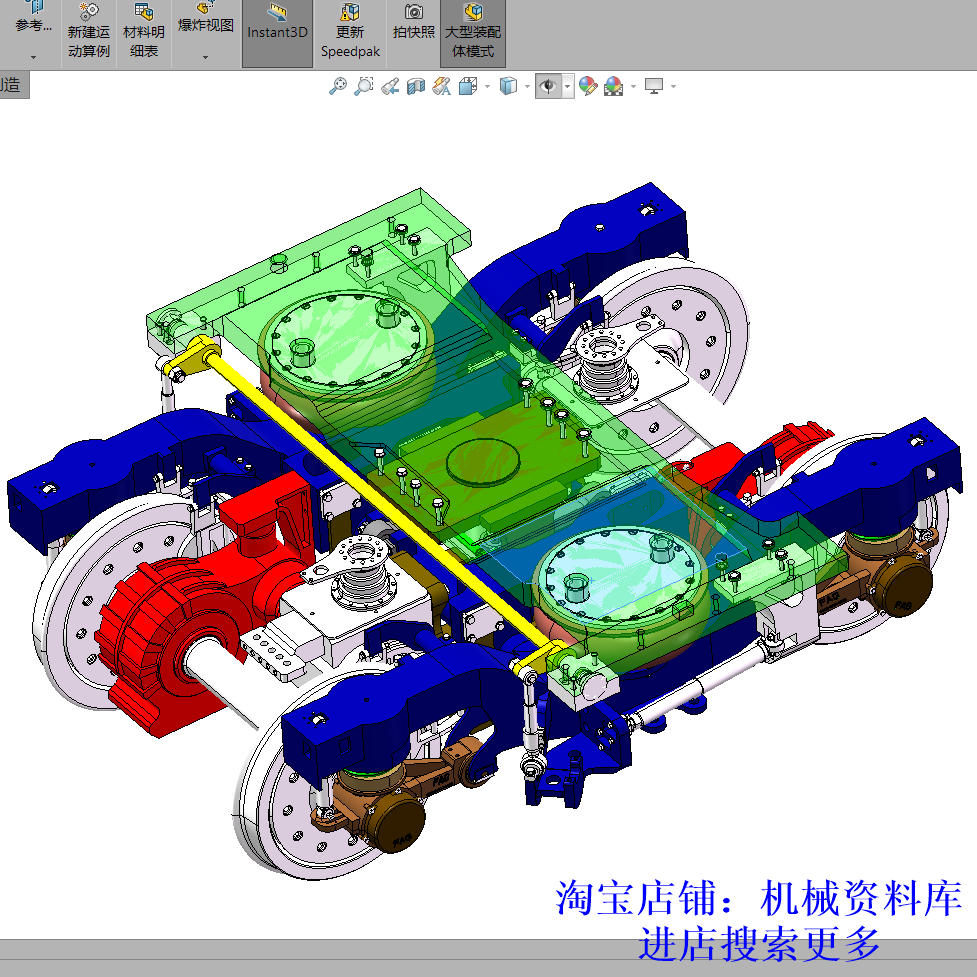
Task: Disable 大型装配体模式 large assembly mode
Action: click(x=474, y=30)
